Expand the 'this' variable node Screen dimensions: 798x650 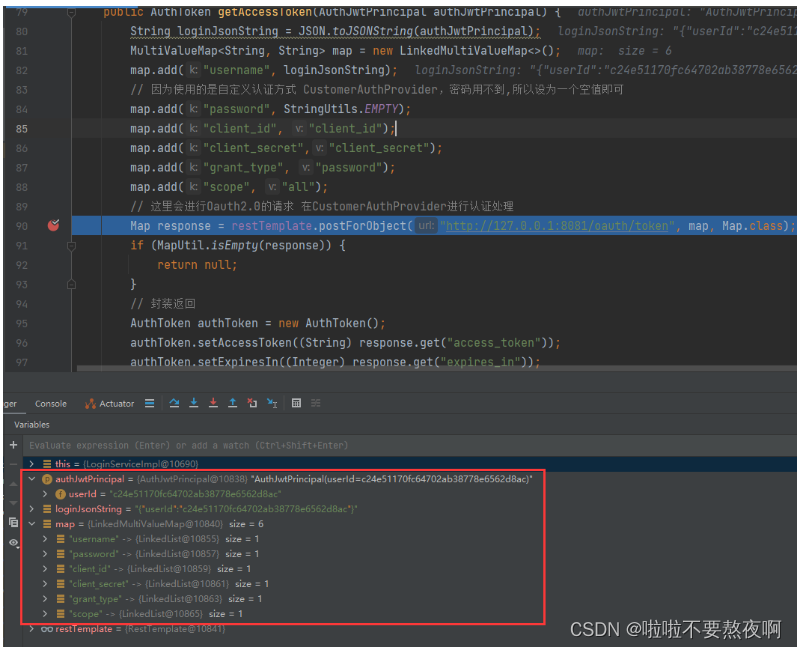32,464
